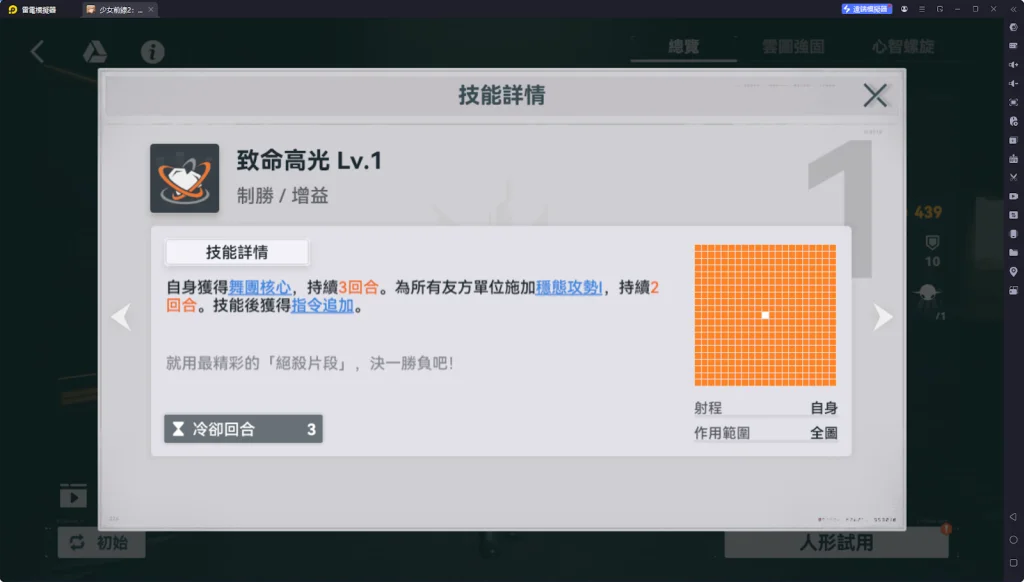Switch to the 總覽 tab
Viewport: 1024px width, 582px height.
tap(684, 47)
